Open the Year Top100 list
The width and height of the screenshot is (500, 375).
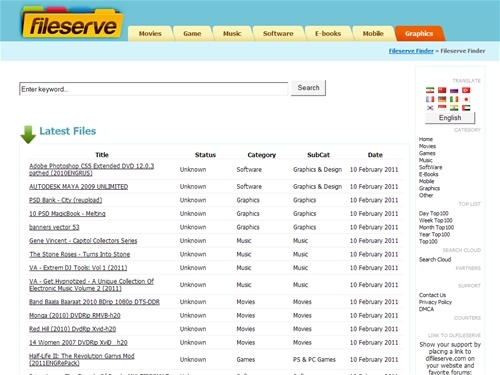[434, 234]
